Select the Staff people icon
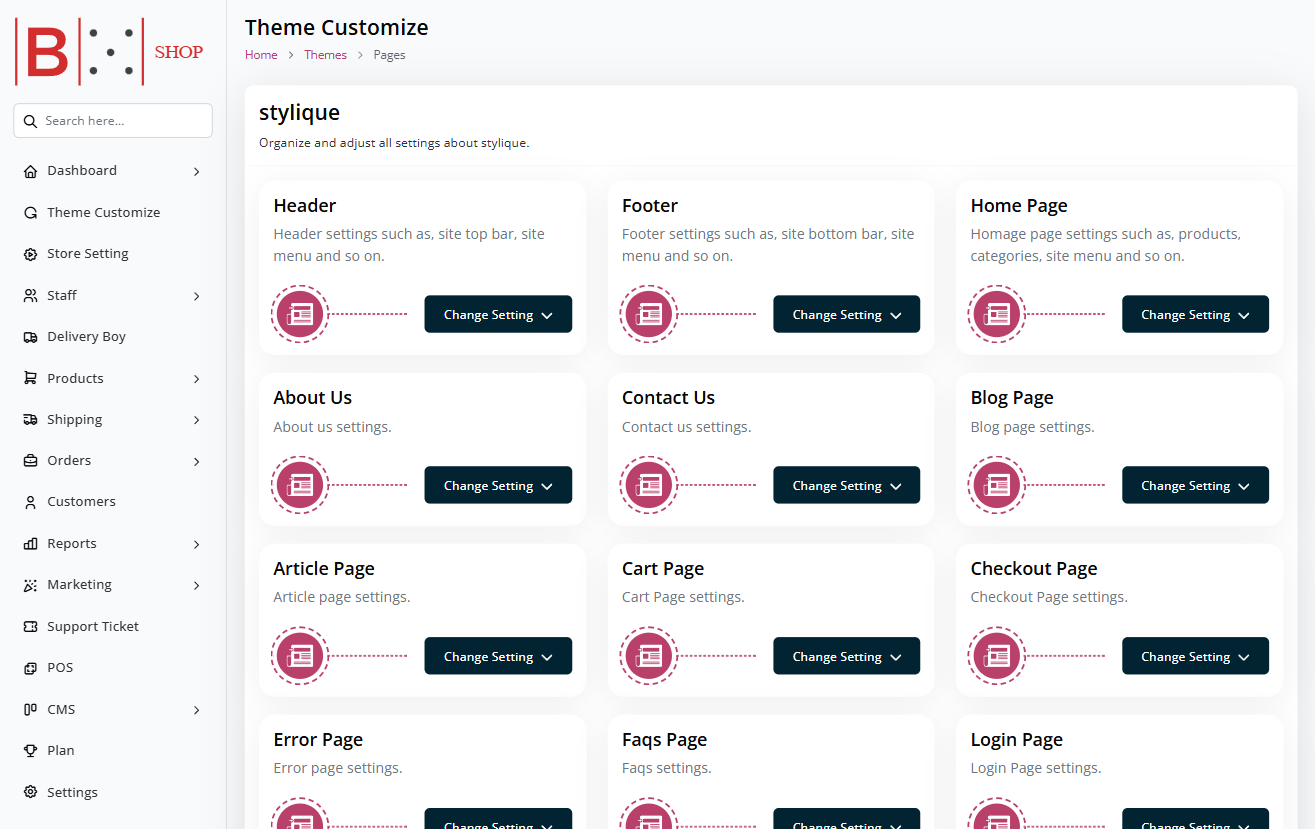The height and width of the screenshot is (829, 1315). click(x=30, y=295)
